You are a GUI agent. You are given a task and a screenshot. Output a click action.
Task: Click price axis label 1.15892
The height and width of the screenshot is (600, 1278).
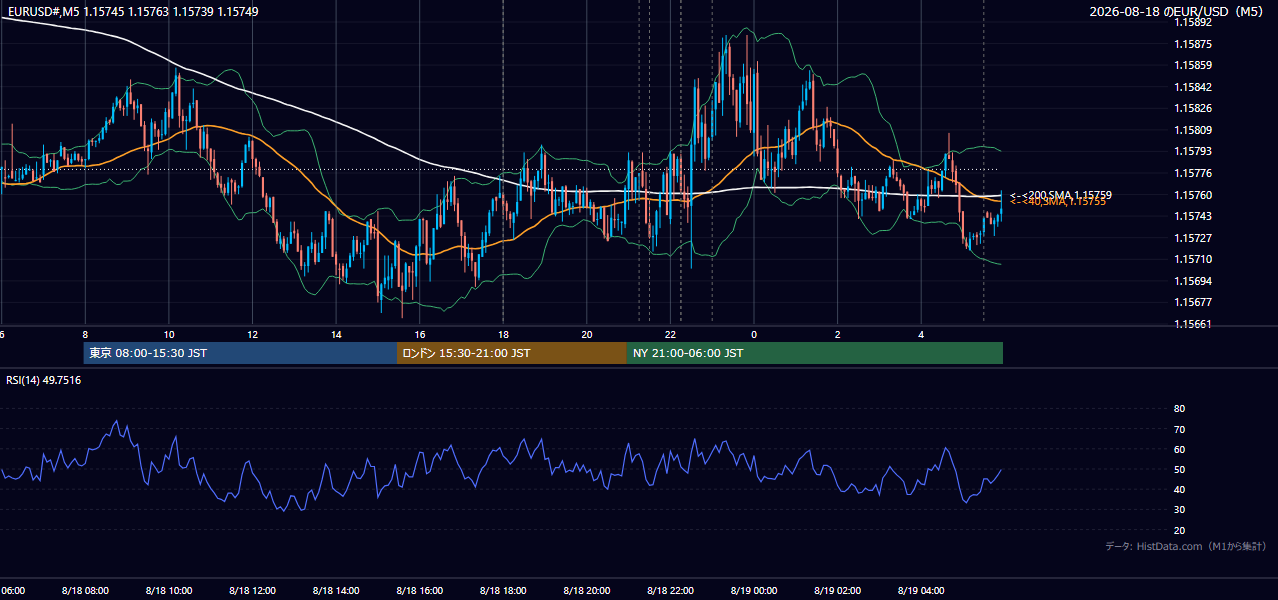[1194, 22]
